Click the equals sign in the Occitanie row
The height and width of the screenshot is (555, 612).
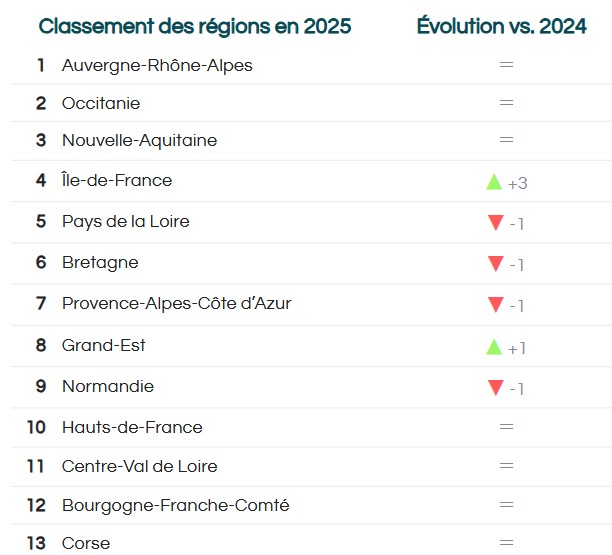pyautogui.click(x=506, y=102)
